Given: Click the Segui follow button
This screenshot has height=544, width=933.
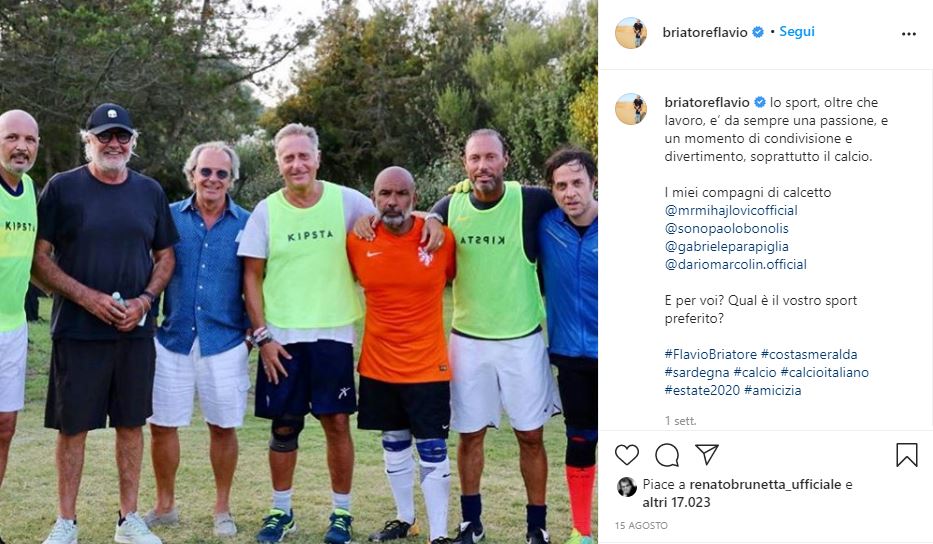Looking at the screenshot, I should pos(797,32).
